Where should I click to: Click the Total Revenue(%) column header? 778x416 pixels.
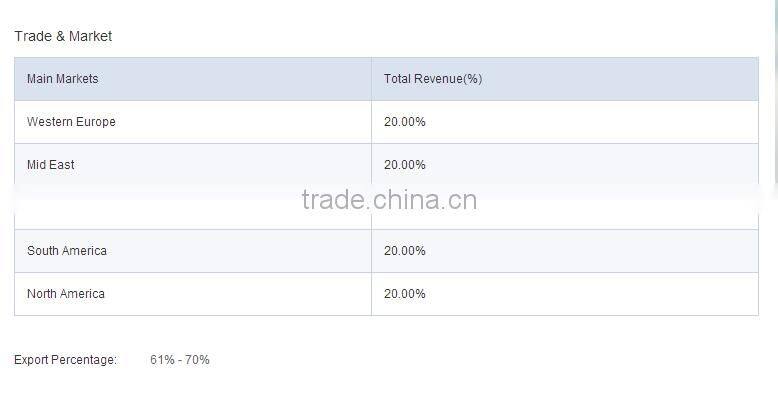[432, 79]
